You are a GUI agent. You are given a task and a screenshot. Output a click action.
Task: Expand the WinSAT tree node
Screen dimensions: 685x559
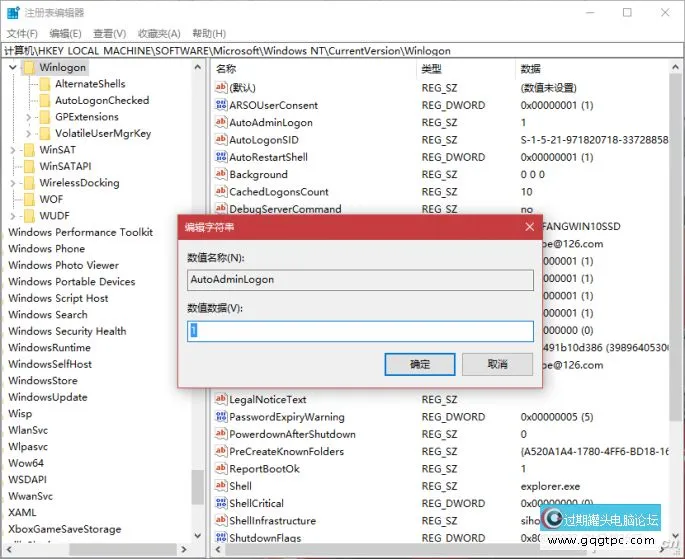coord(13,150)
